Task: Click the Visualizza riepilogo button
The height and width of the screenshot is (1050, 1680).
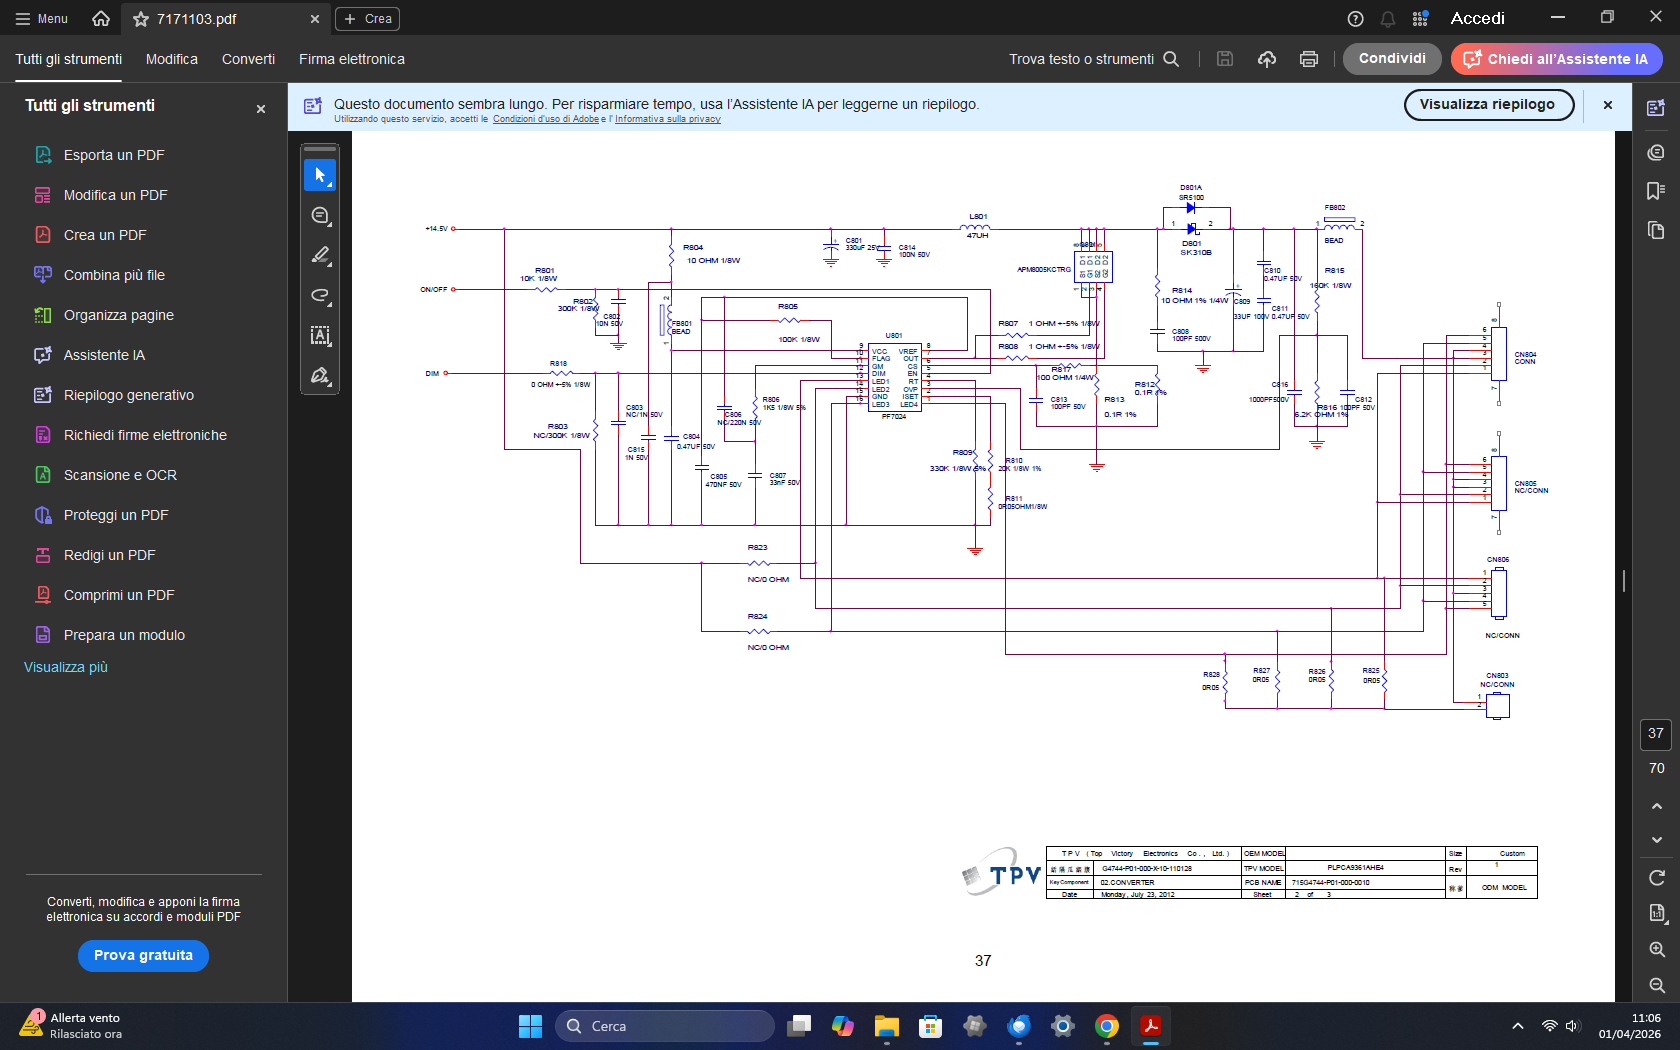Action: 1487,104
